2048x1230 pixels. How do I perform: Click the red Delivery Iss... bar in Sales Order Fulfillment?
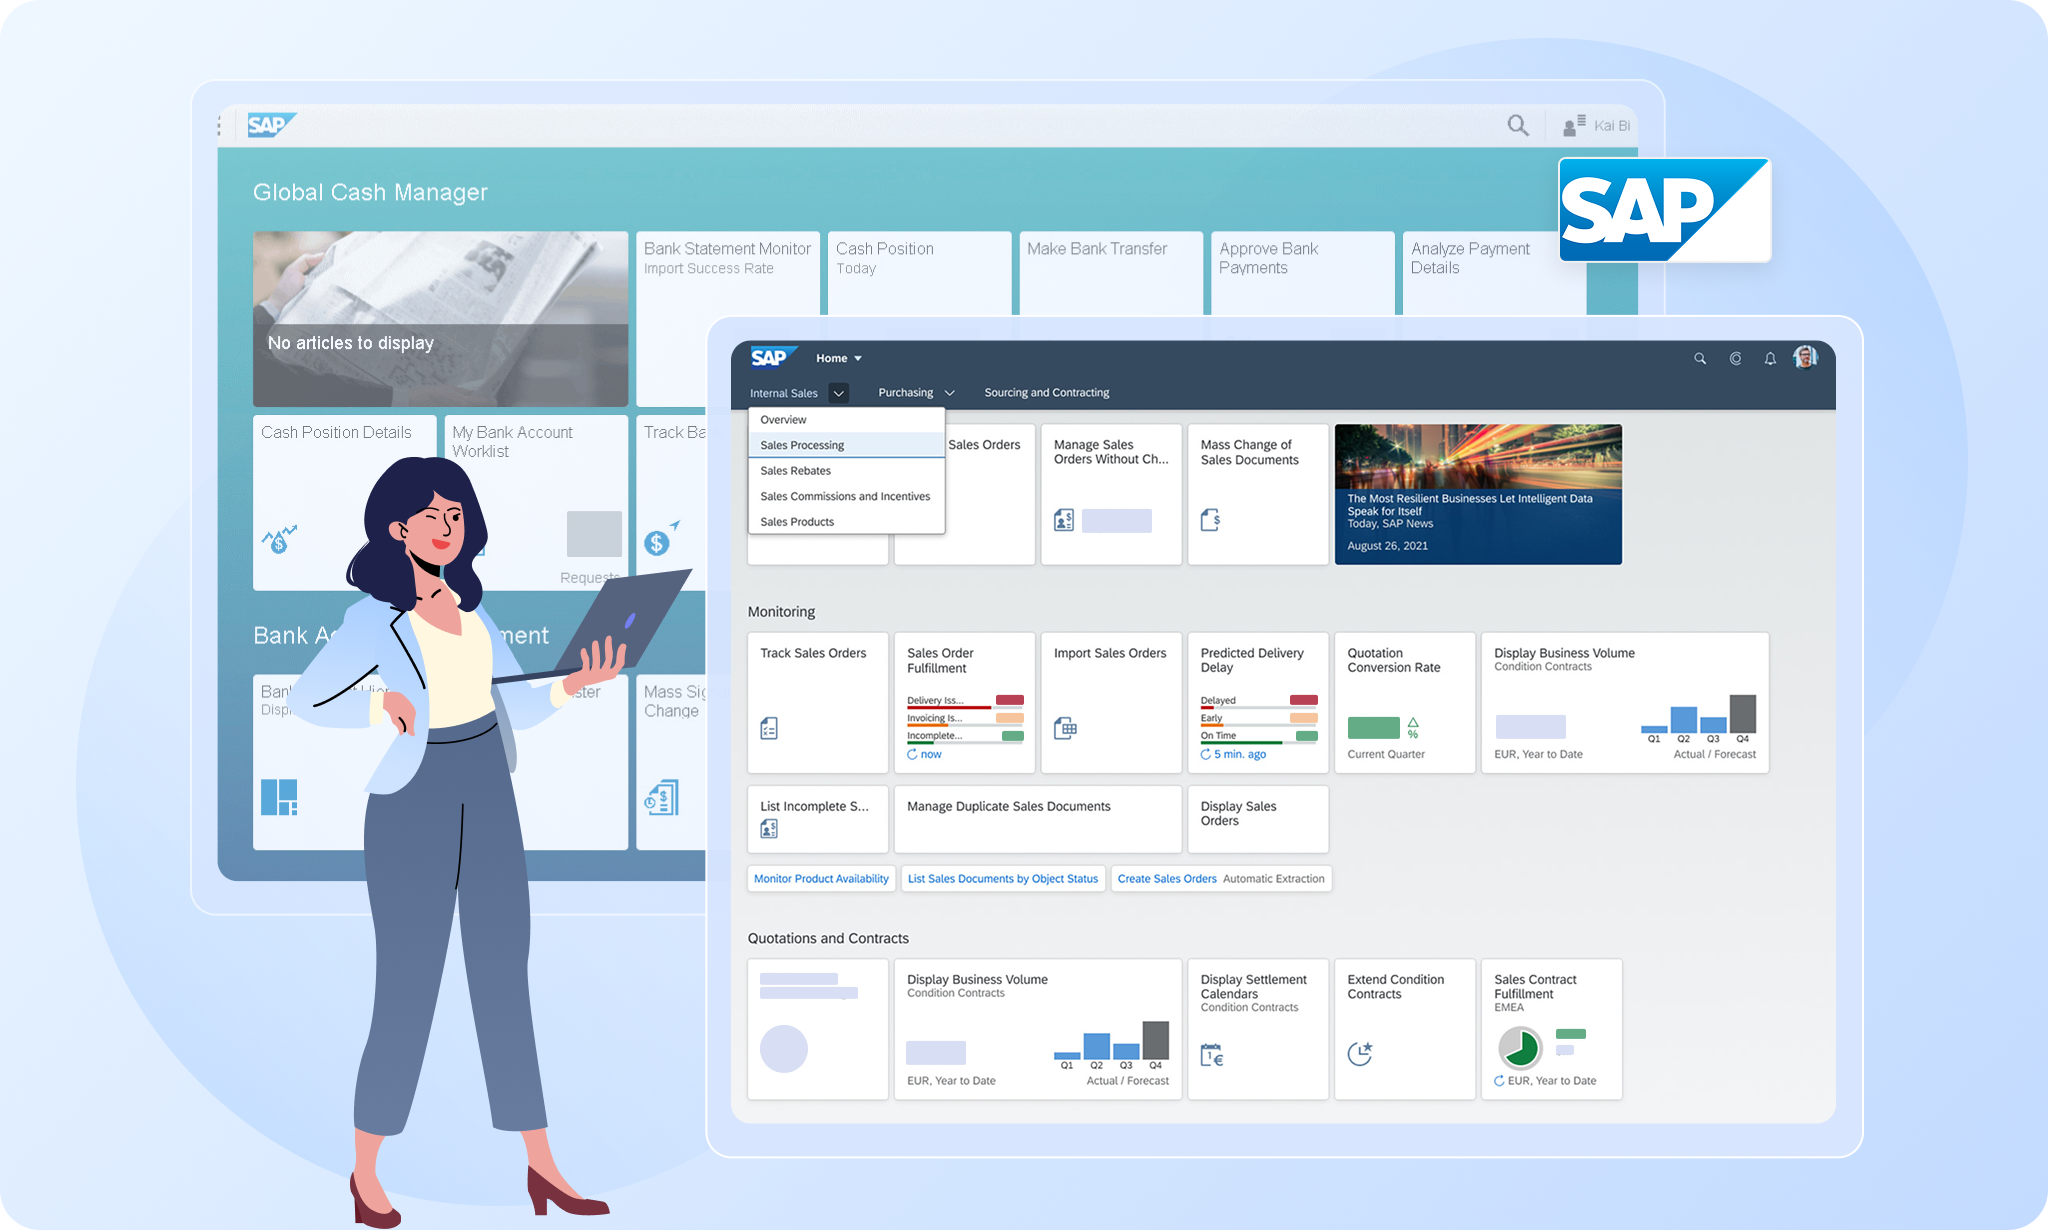tap(1010, 700)
